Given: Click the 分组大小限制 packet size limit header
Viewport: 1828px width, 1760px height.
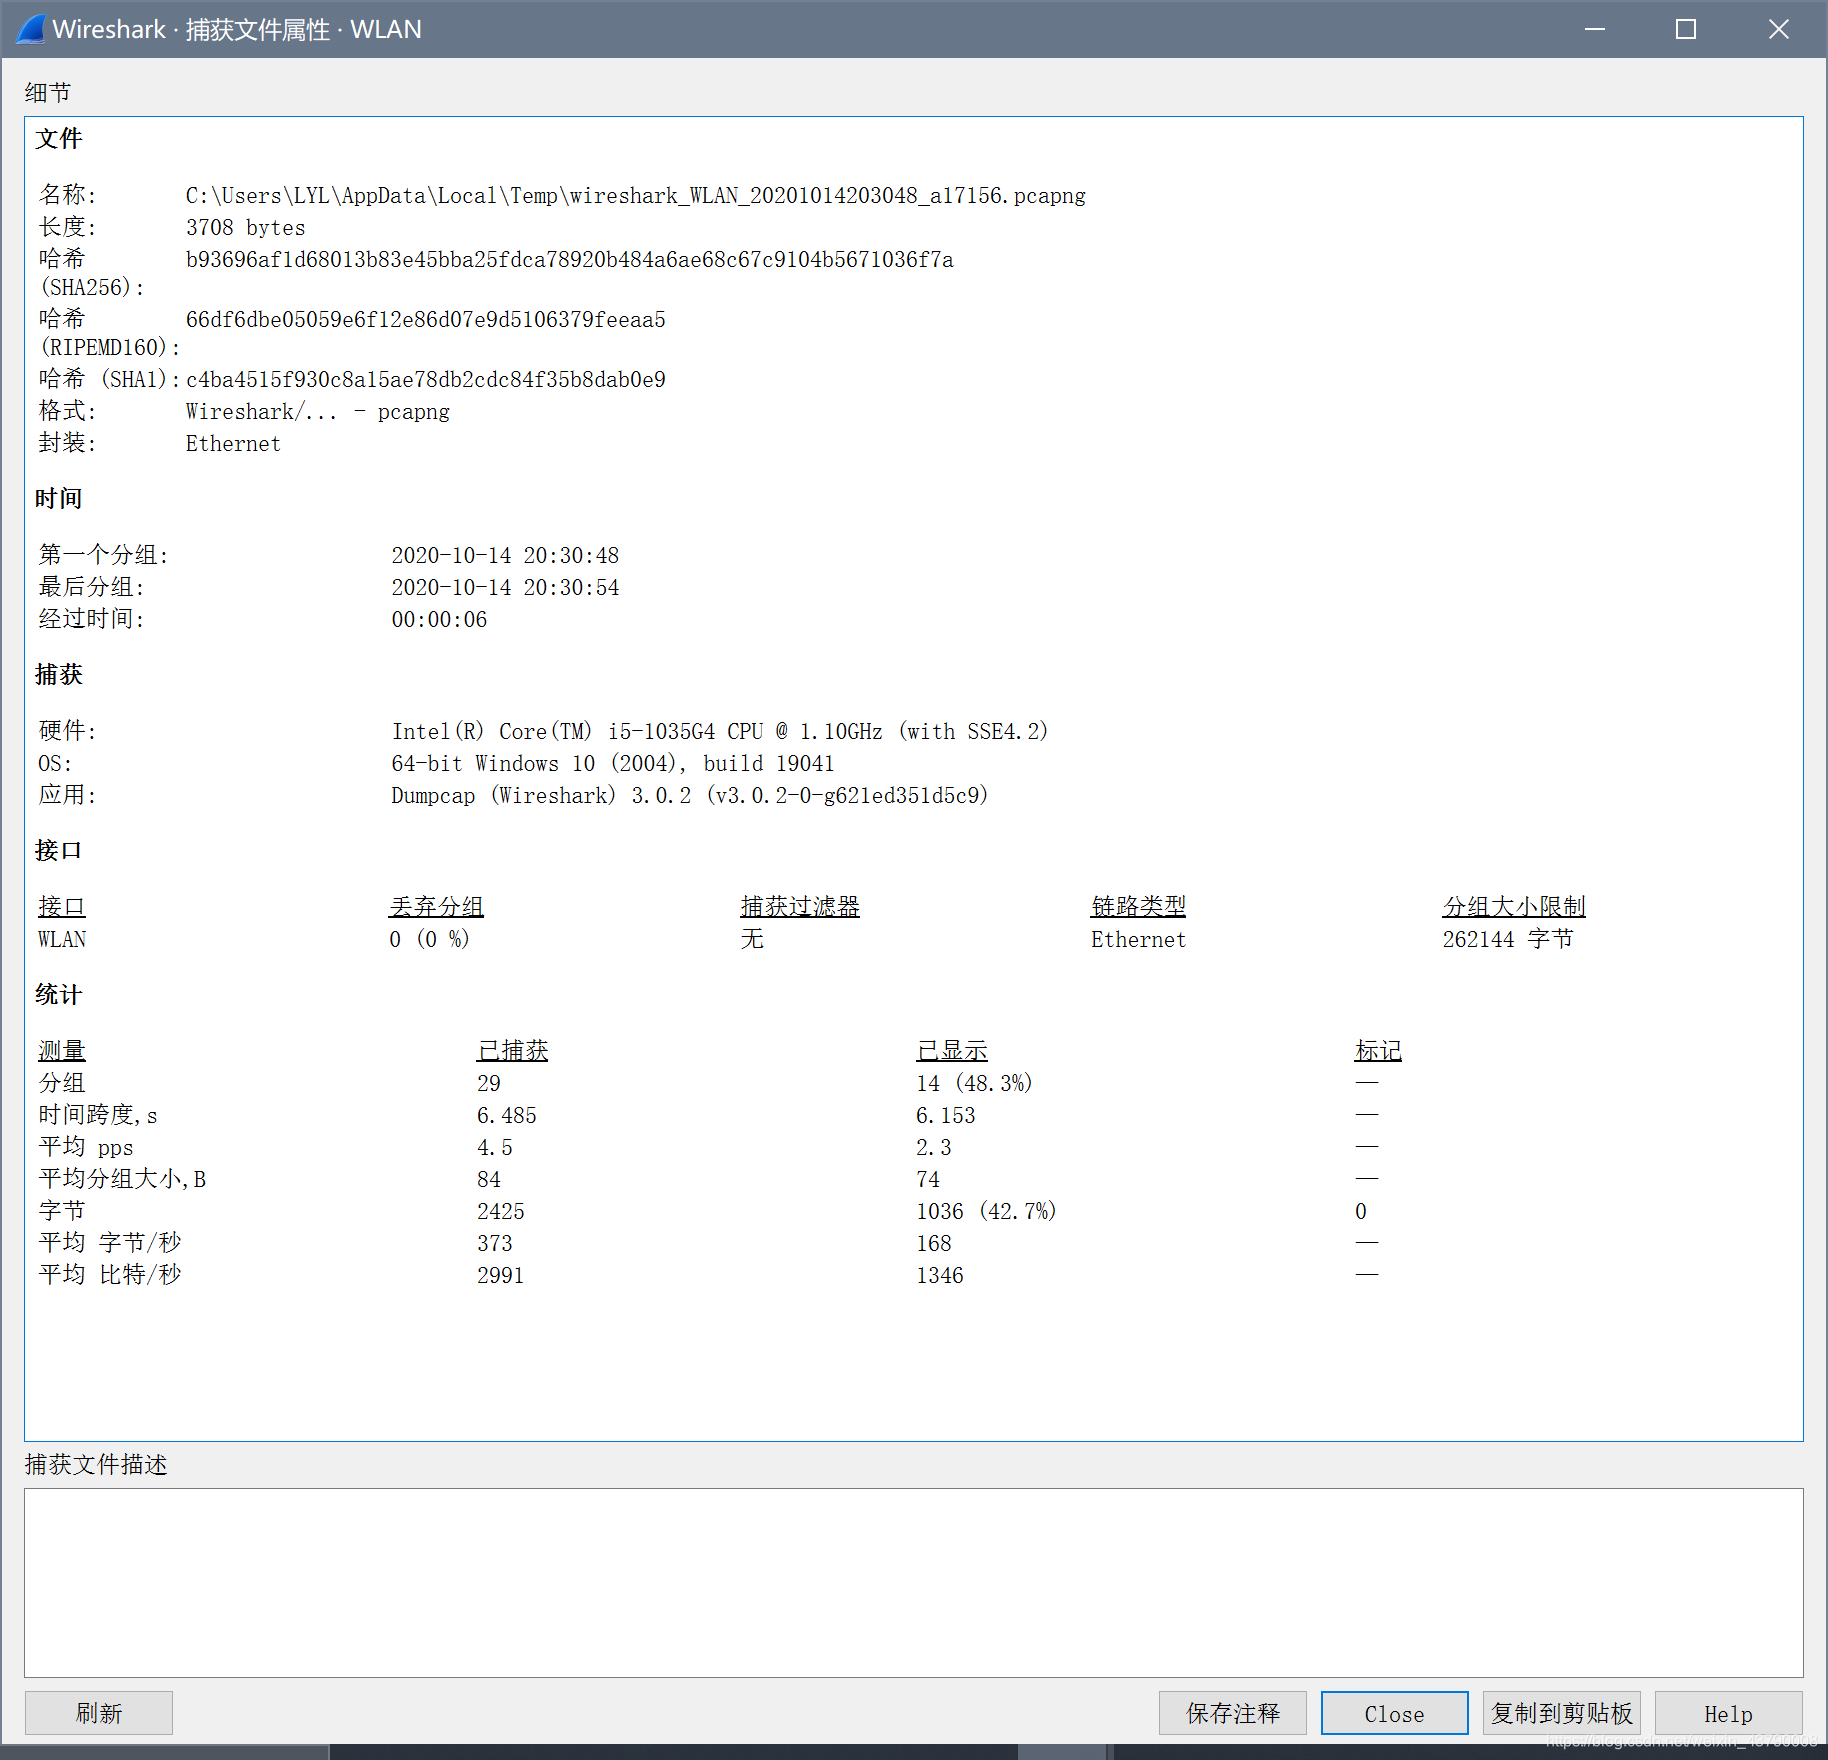Looking at the screenshot, I should pos(1513,906).
